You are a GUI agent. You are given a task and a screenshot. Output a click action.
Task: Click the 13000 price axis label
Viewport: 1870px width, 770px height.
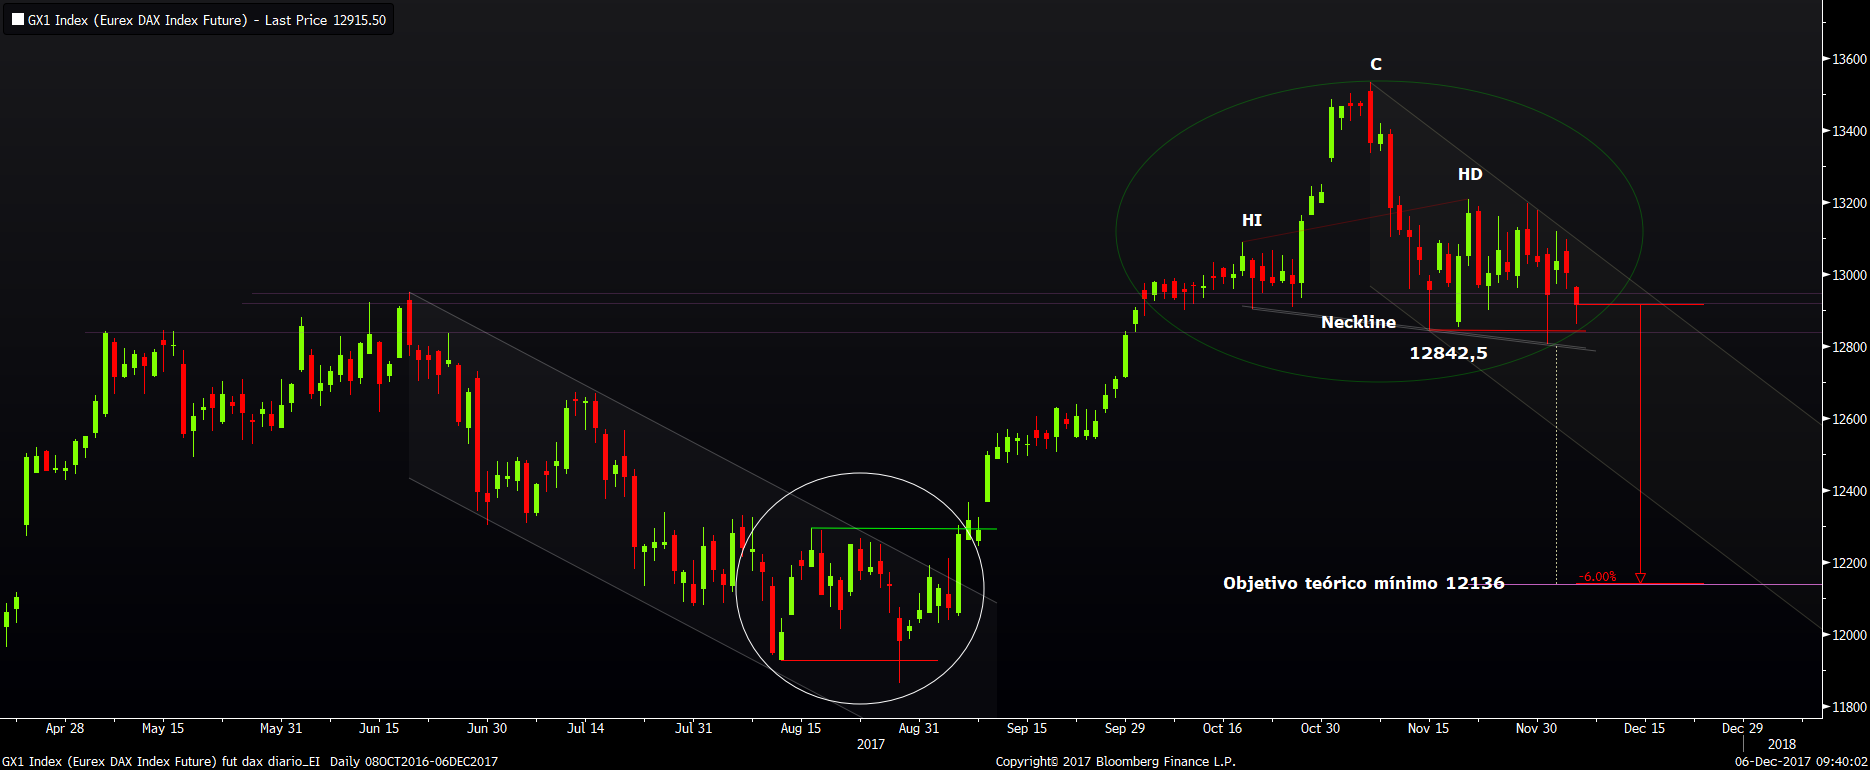click(x=1849, y=275)
